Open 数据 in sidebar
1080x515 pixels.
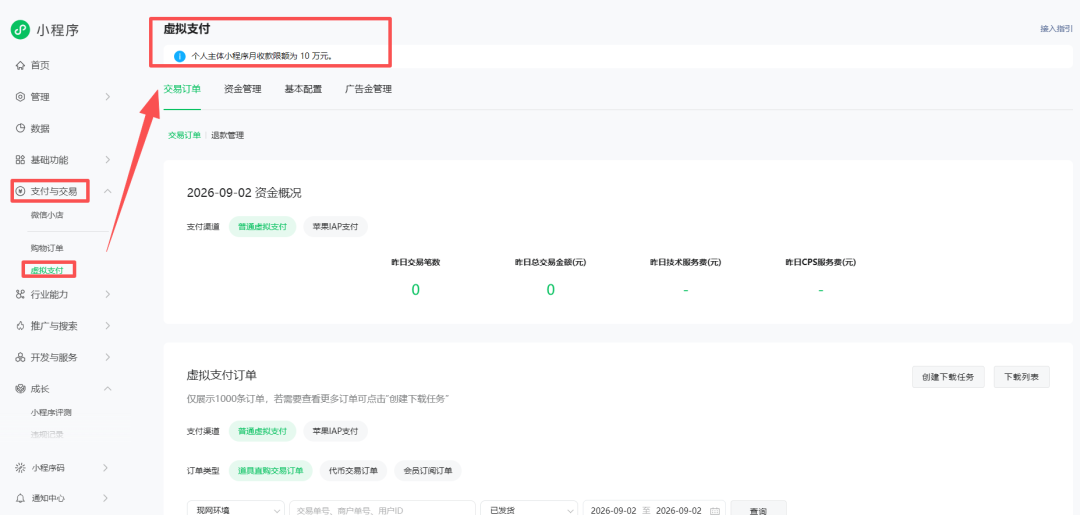(40, 129)
